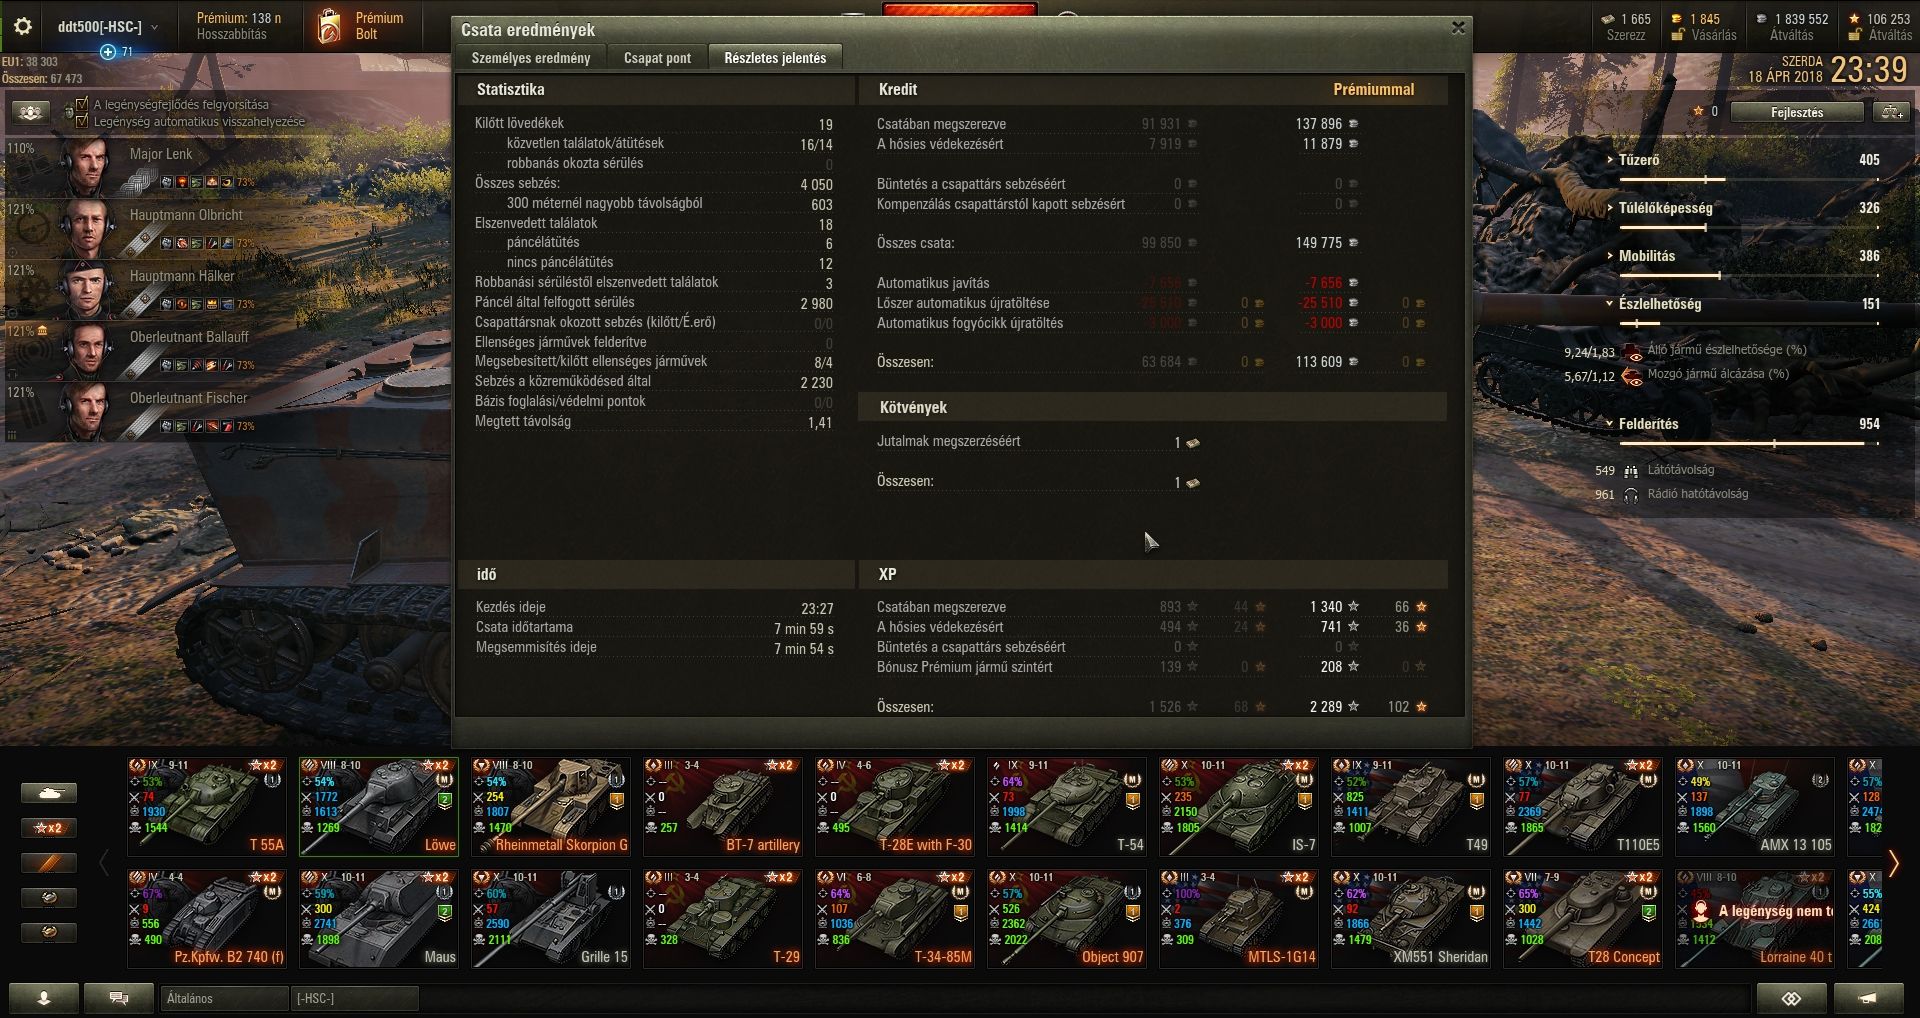The image size is (1920, 1018).
Task: Open the Prémium Bolt shop icon
Action: click(x=330, y=27)
